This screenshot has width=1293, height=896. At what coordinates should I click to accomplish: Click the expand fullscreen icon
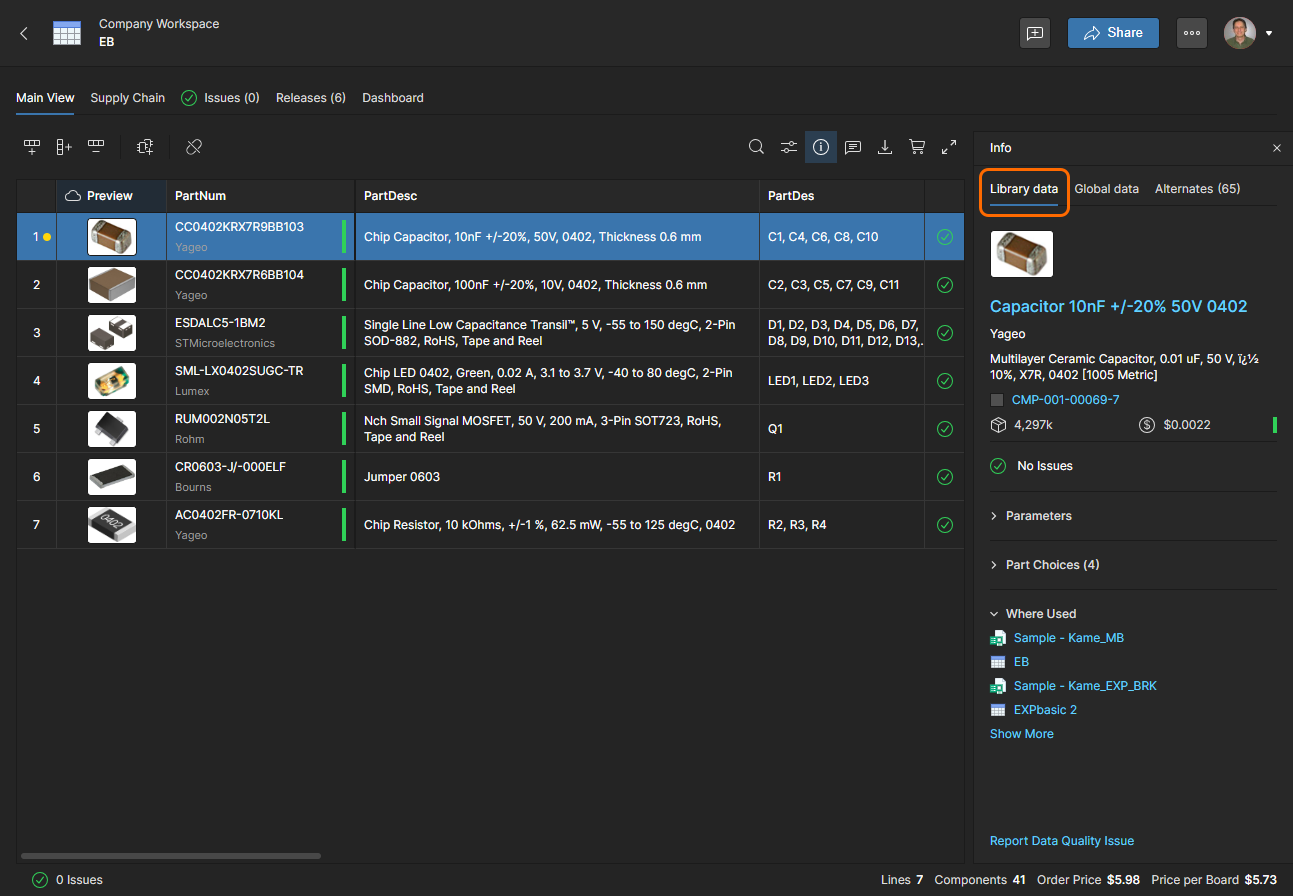pos(949,147)
